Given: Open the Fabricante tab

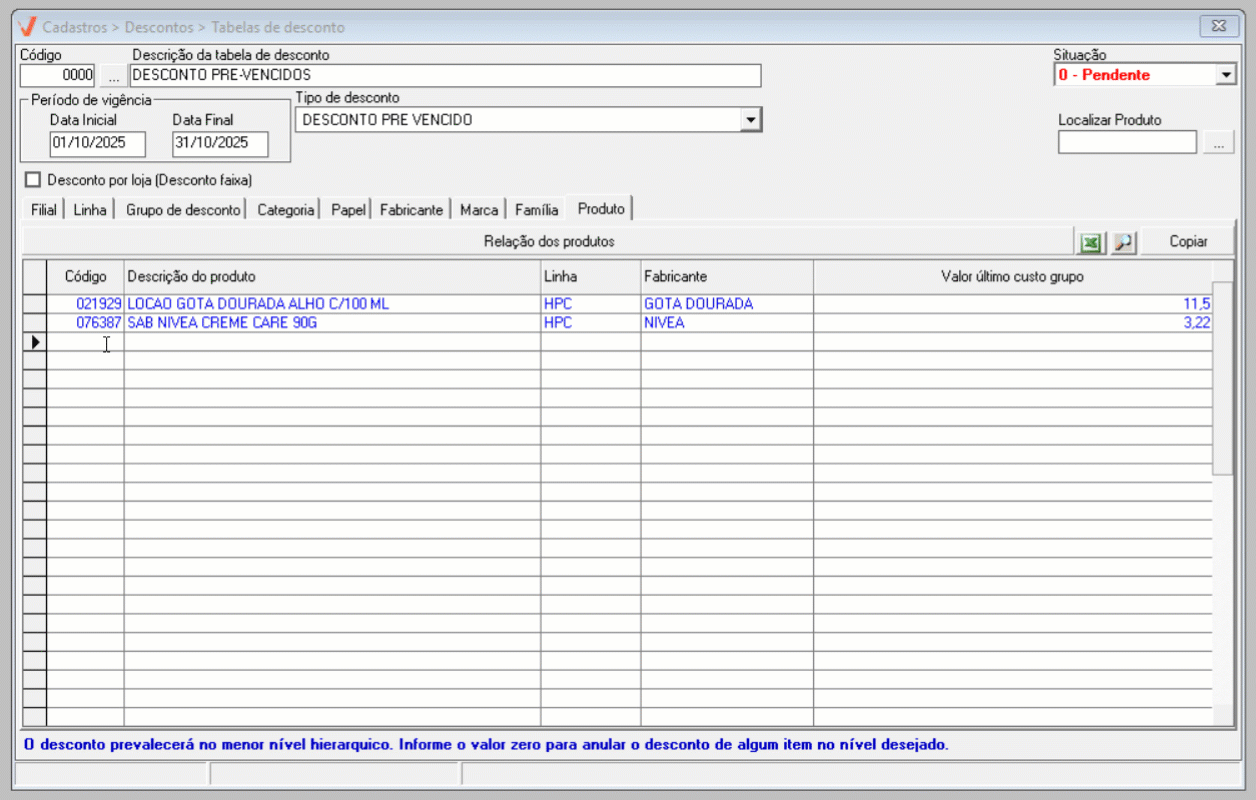Looking at the screenshot, I should click(411, 210).
